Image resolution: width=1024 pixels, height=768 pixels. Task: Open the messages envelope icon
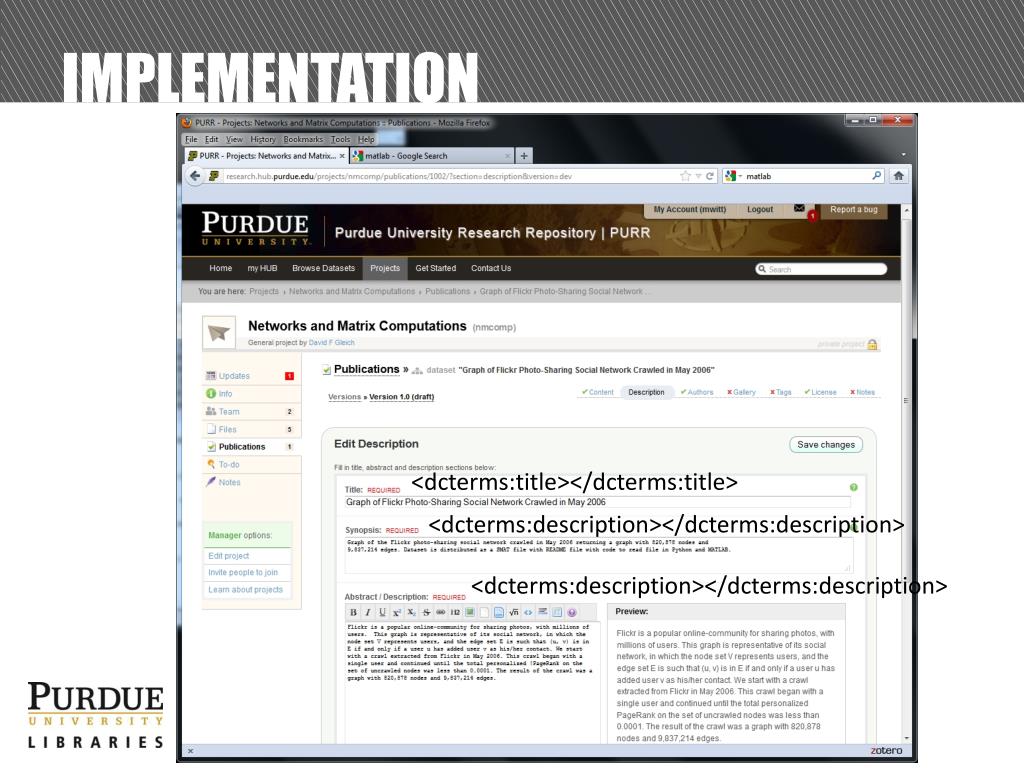pyautogui.click(x=799, y=208)
